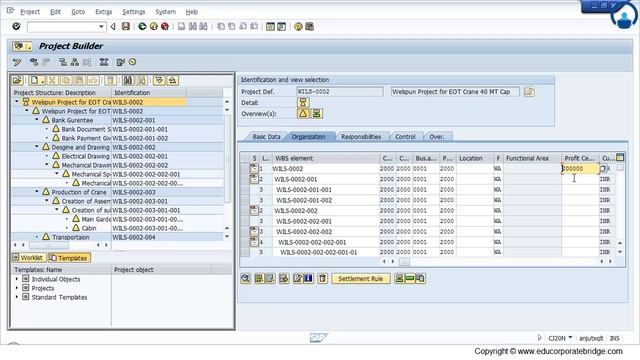Select the row marker for WILS-0002-002-001
Image resolution: width=640 pixels, height=360 pixels.
tap(245, 221)
